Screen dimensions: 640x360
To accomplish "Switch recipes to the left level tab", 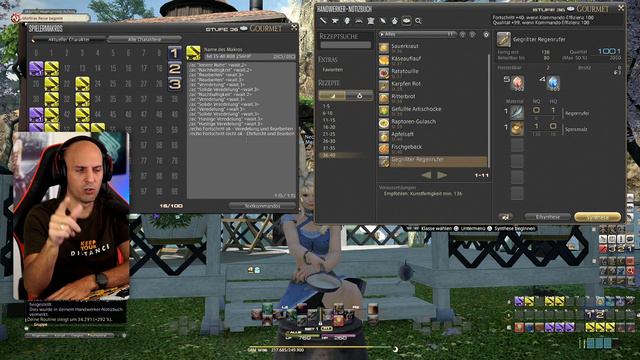I will 332,96.
